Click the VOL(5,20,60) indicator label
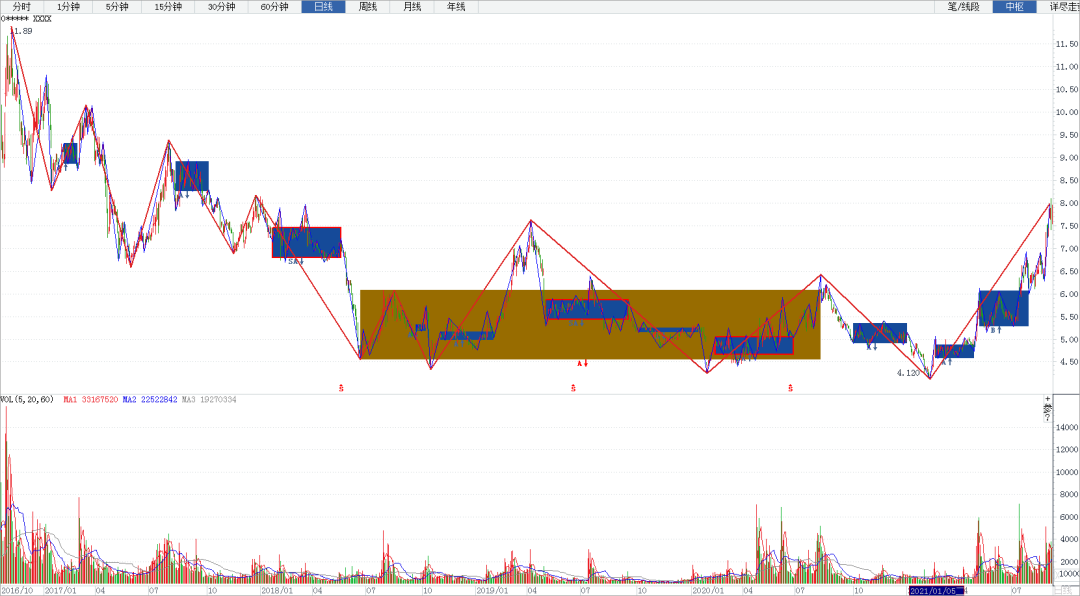Viewport: 1080px width, 596px height. pyautogui.click(x=27, y=400)
